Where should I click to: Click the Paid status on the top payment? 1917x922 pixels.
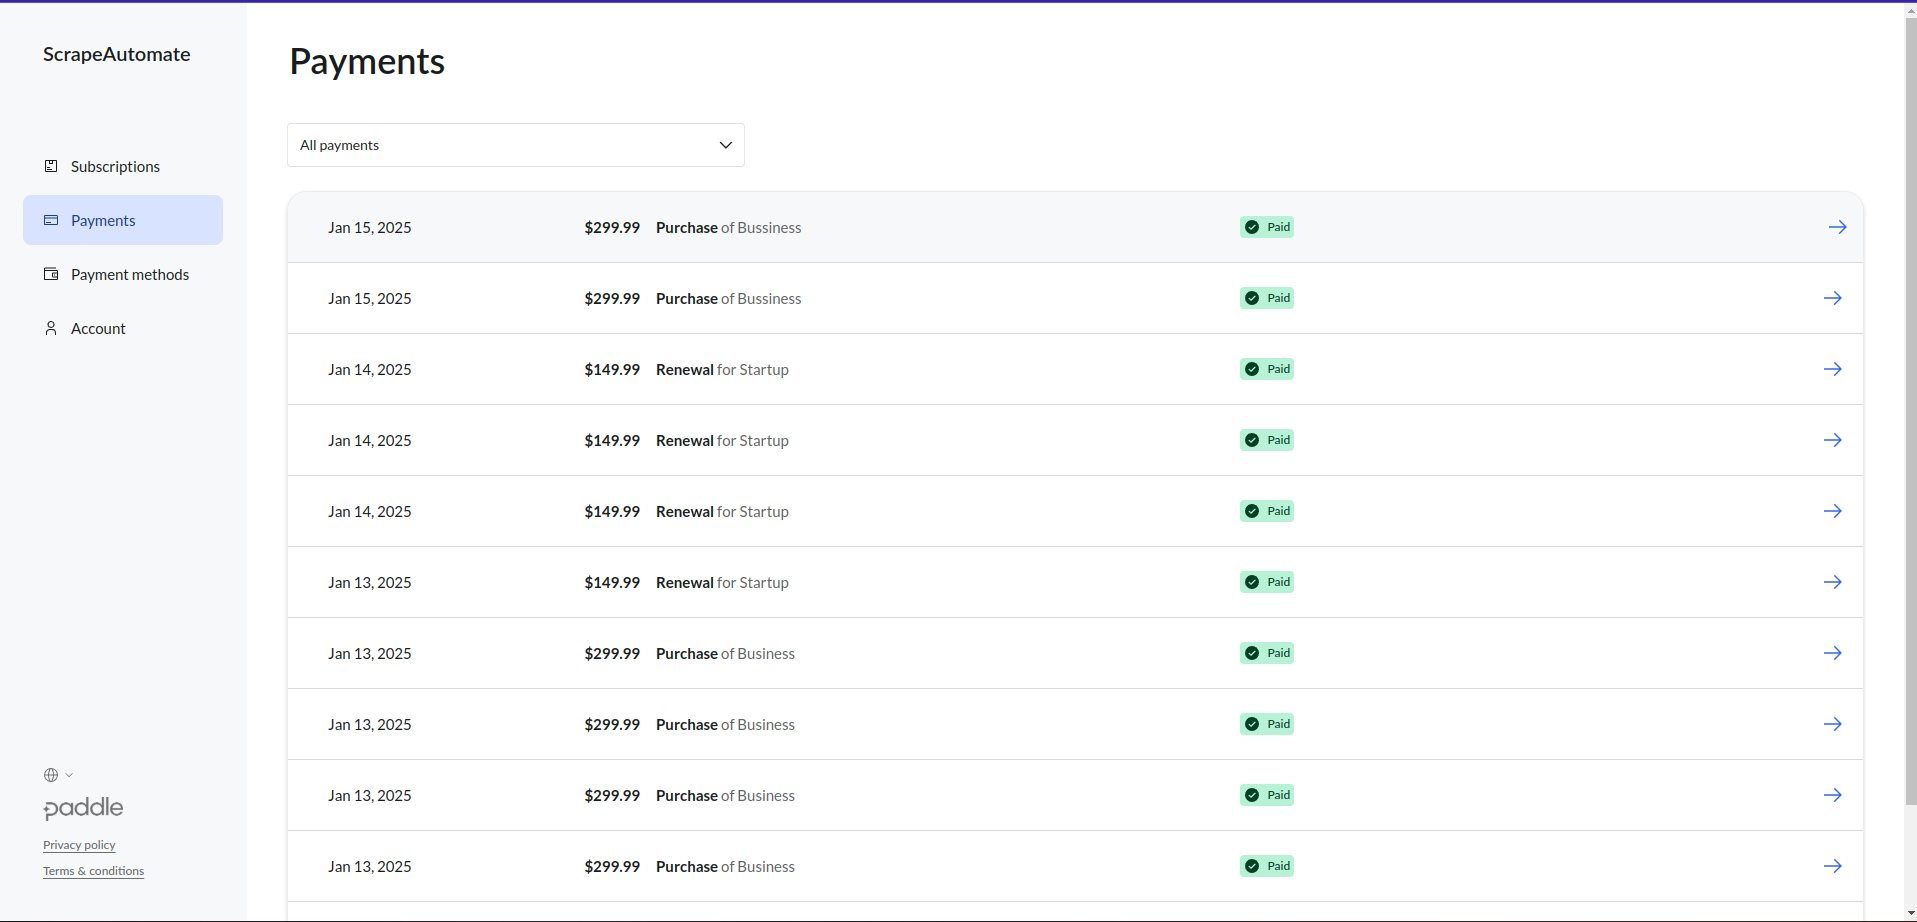click(x=1266, y=227)
